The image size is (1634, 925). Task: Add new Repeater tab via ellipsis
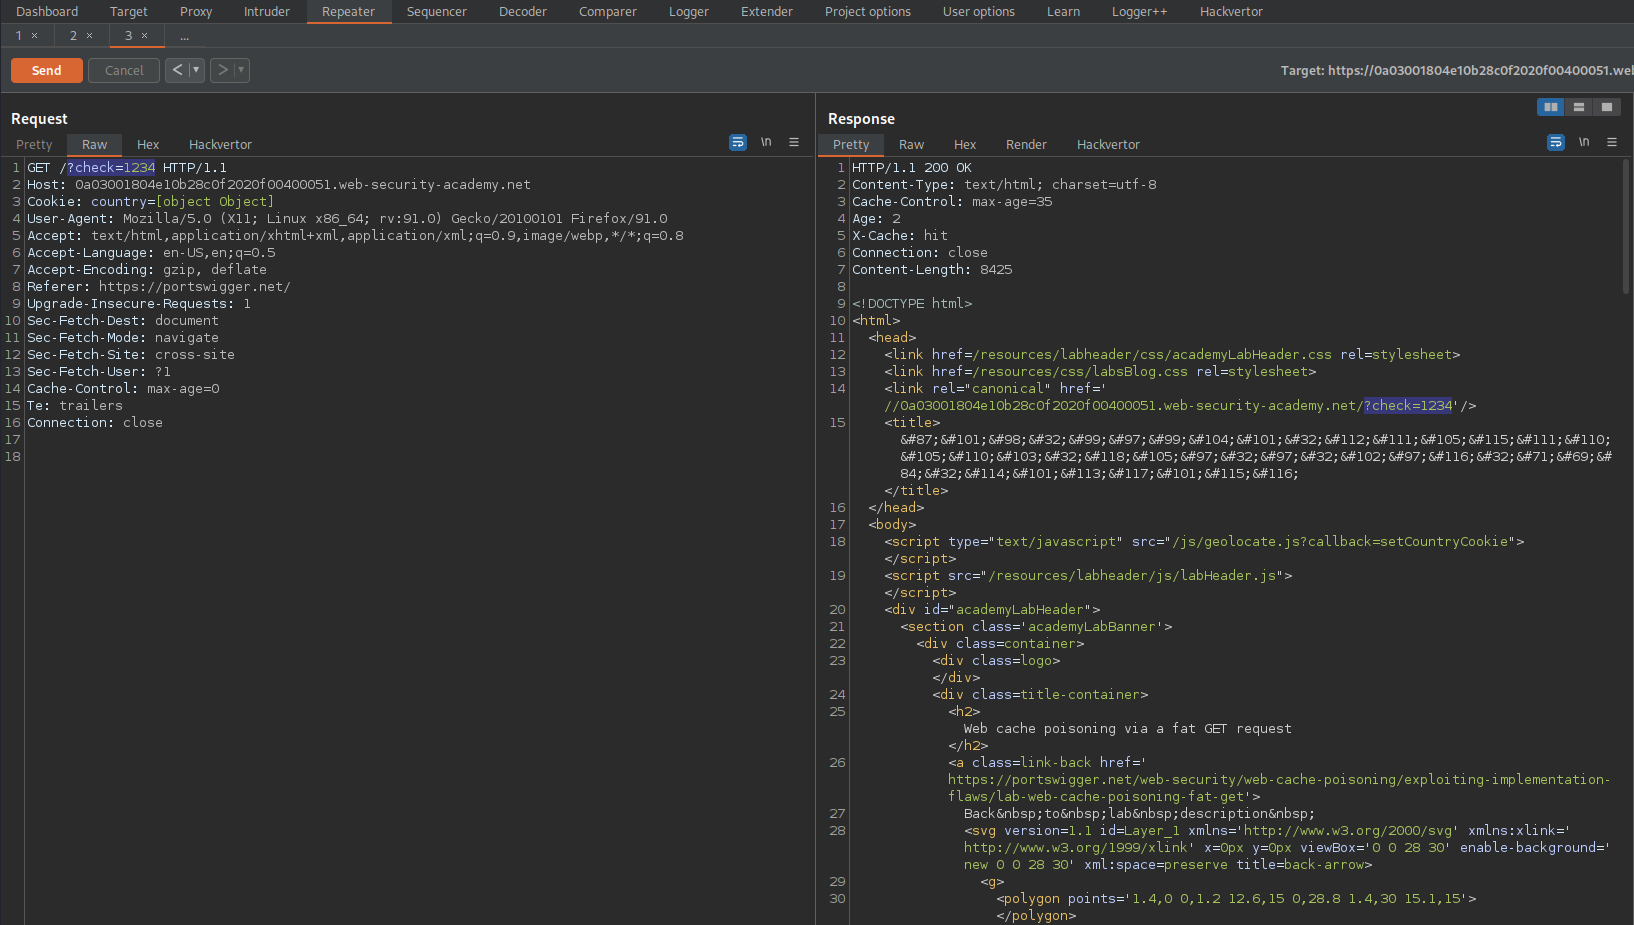pos(185,36)
